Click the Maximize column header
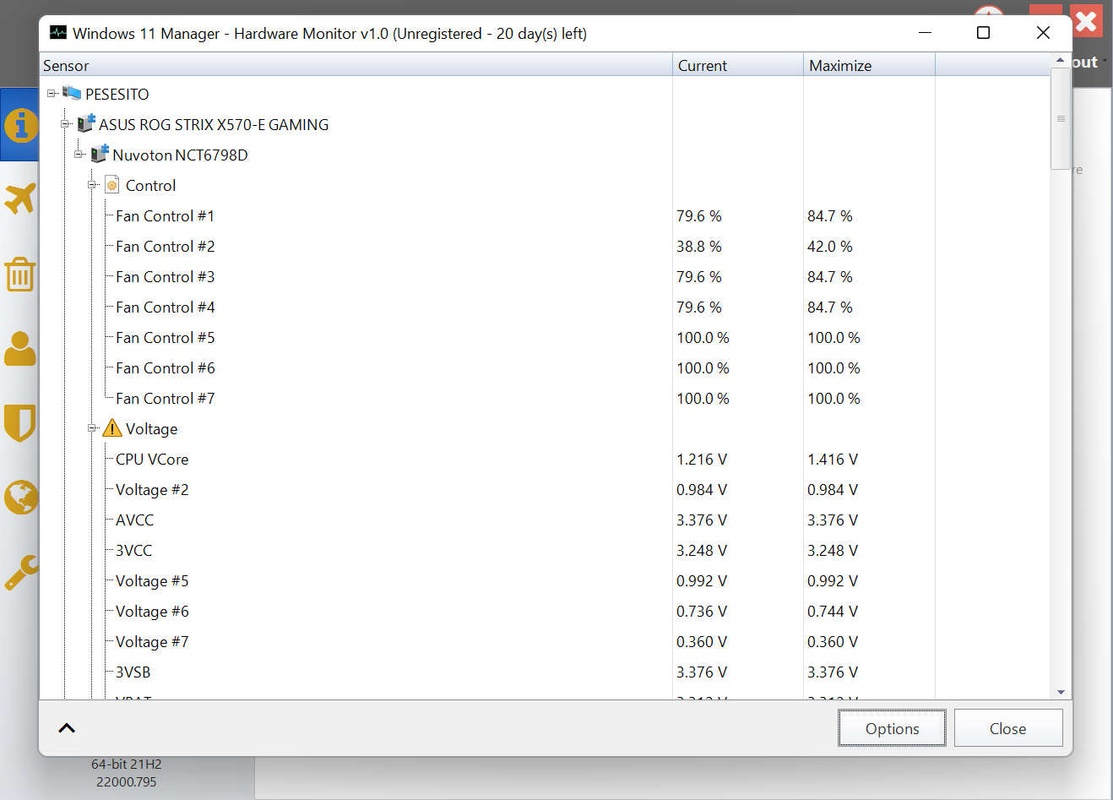Image resolution: width=1113 pixels, height=800 pixels. (x=869, y=65)
